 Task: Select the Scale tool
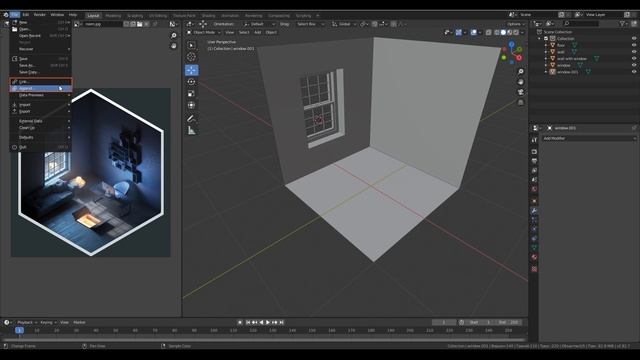[191, 93]
